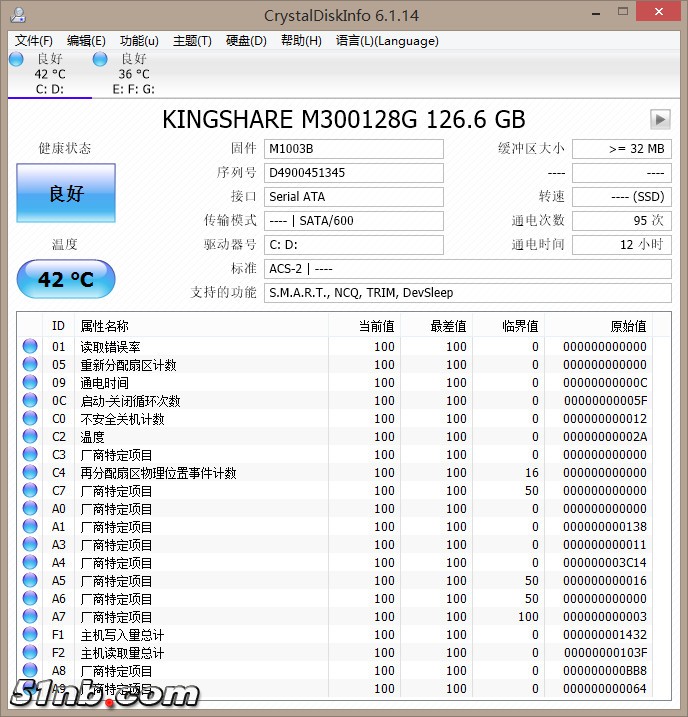This screenshot has width=688, height=717.
Task: Click the transfer mode field SATA/600
Action: (353, 221)
